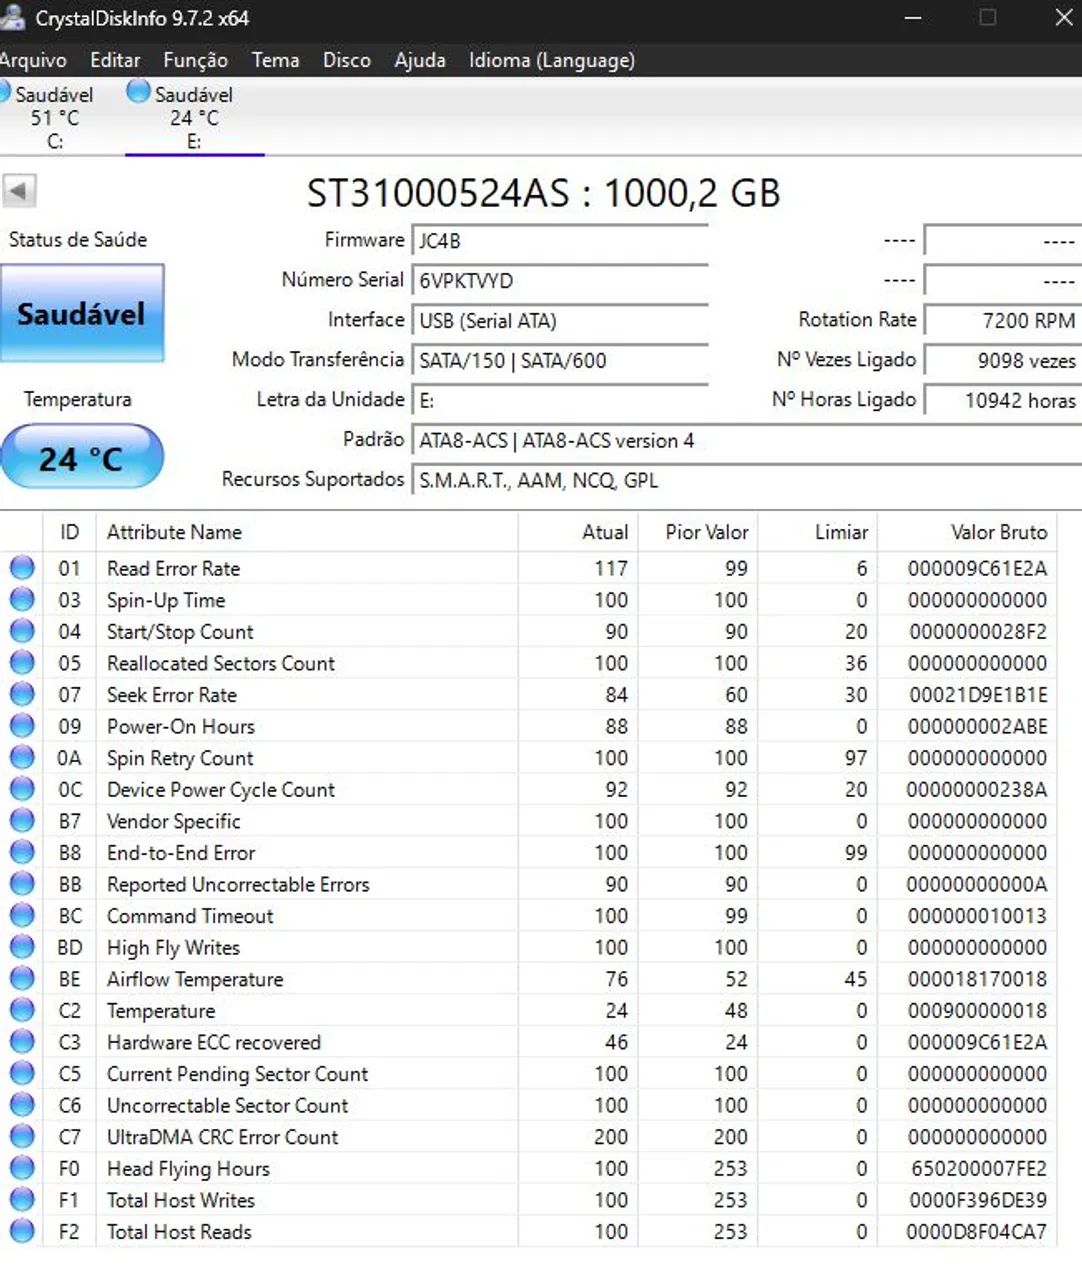Open the Idioma (Language) menu
This screenshot has height=1280, width=1082.
(551, 60)
